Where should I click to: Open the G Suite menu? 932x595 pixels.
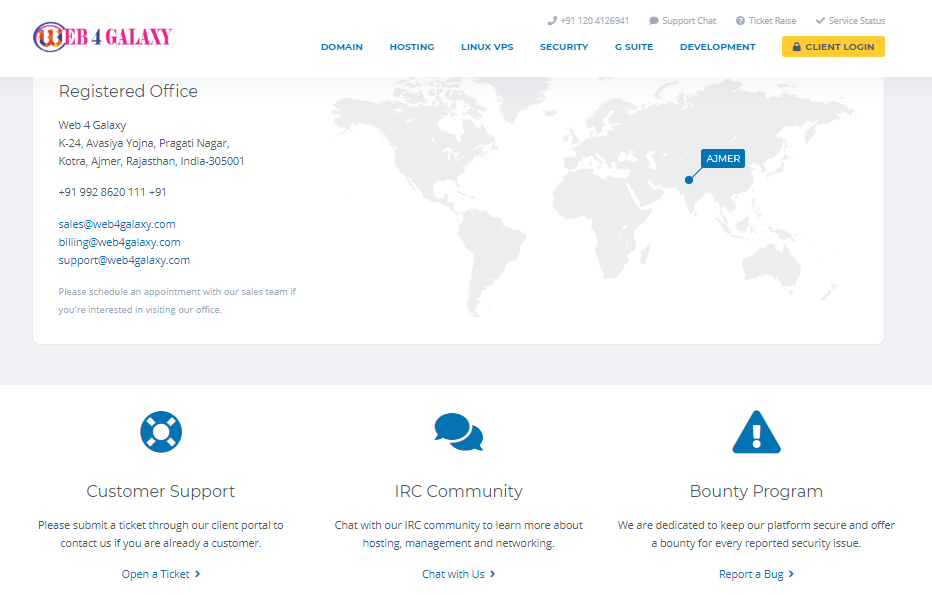(x=634, y=47)
